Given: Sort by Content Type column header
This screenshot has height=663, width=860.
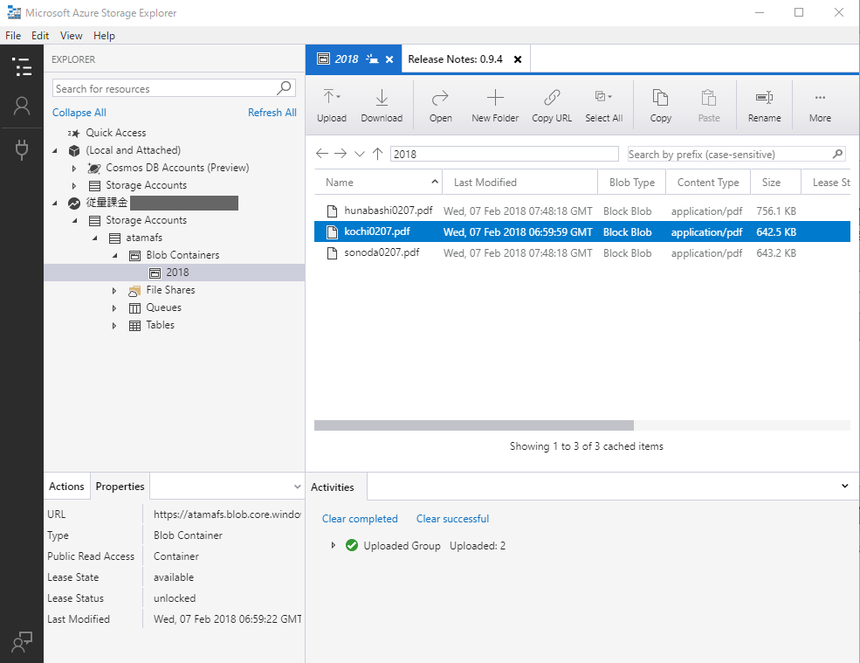Looking at the screenshot, I should (708, 183).
